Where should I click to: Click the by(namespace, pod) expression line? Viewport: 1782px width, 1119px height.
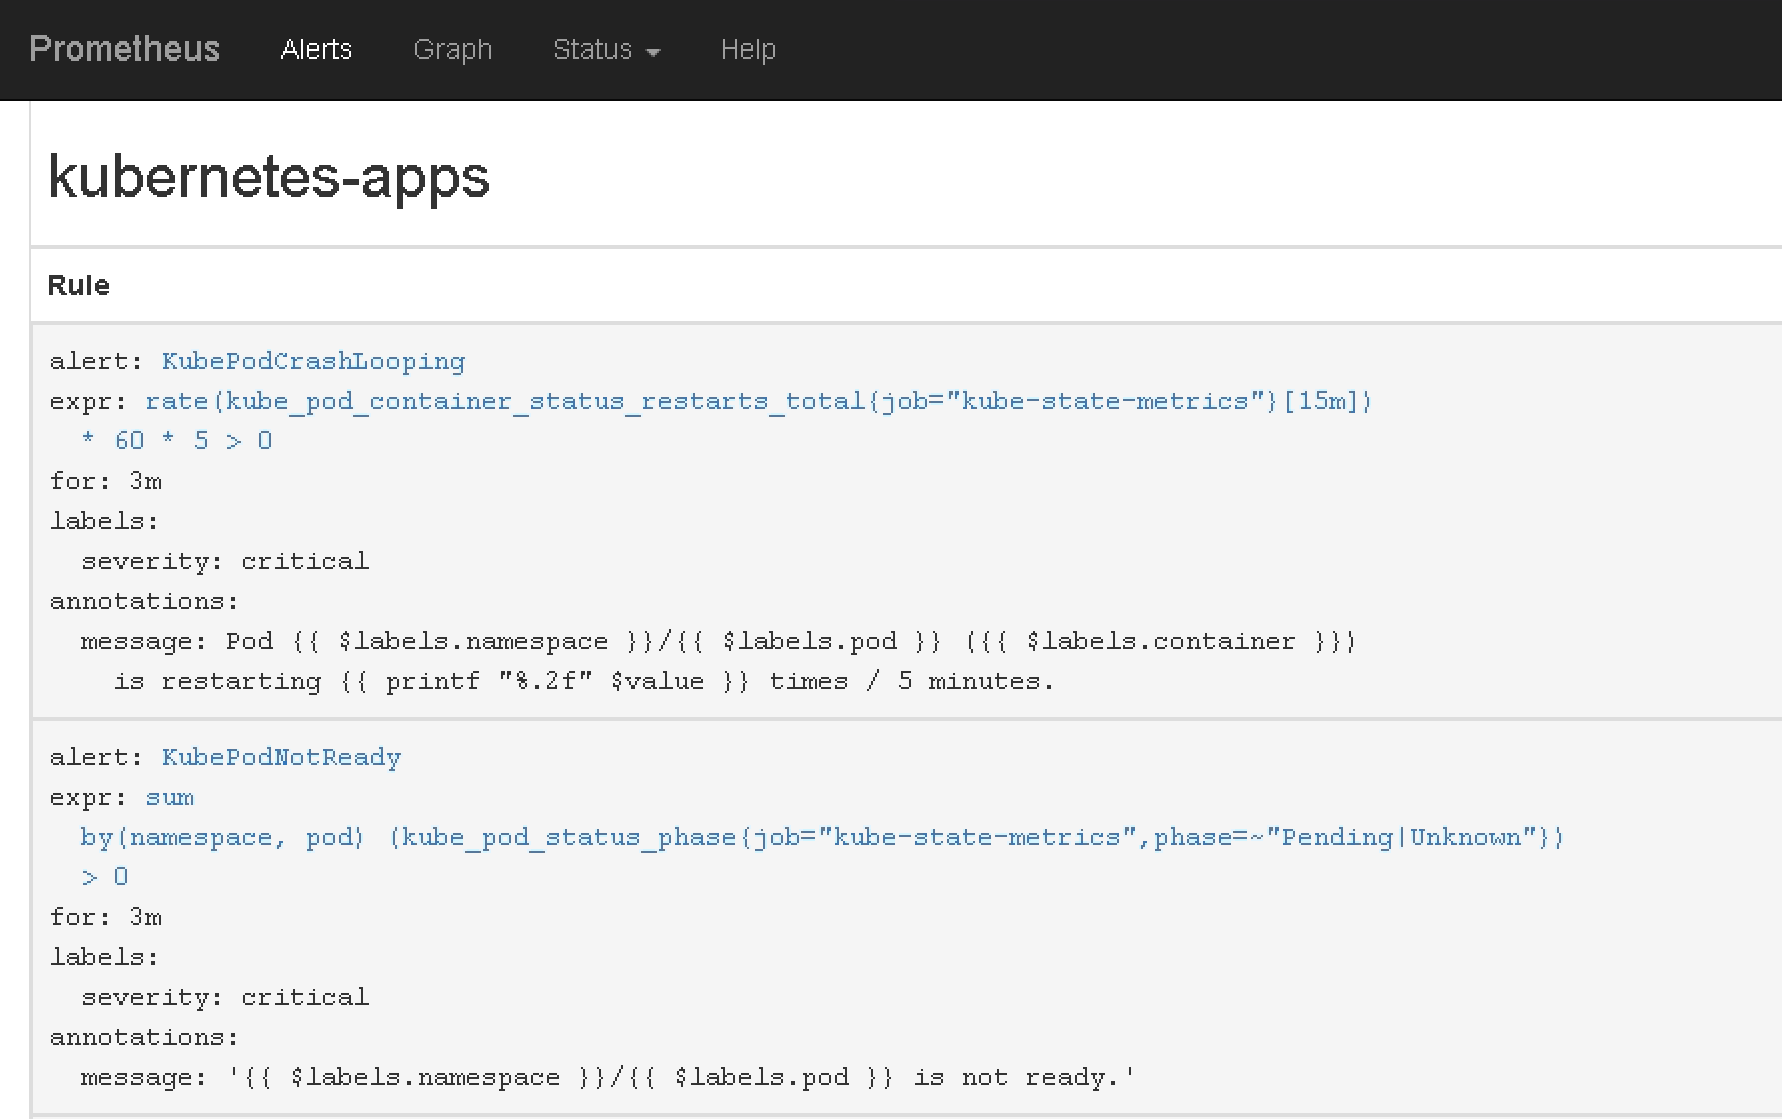pos(820,837)
